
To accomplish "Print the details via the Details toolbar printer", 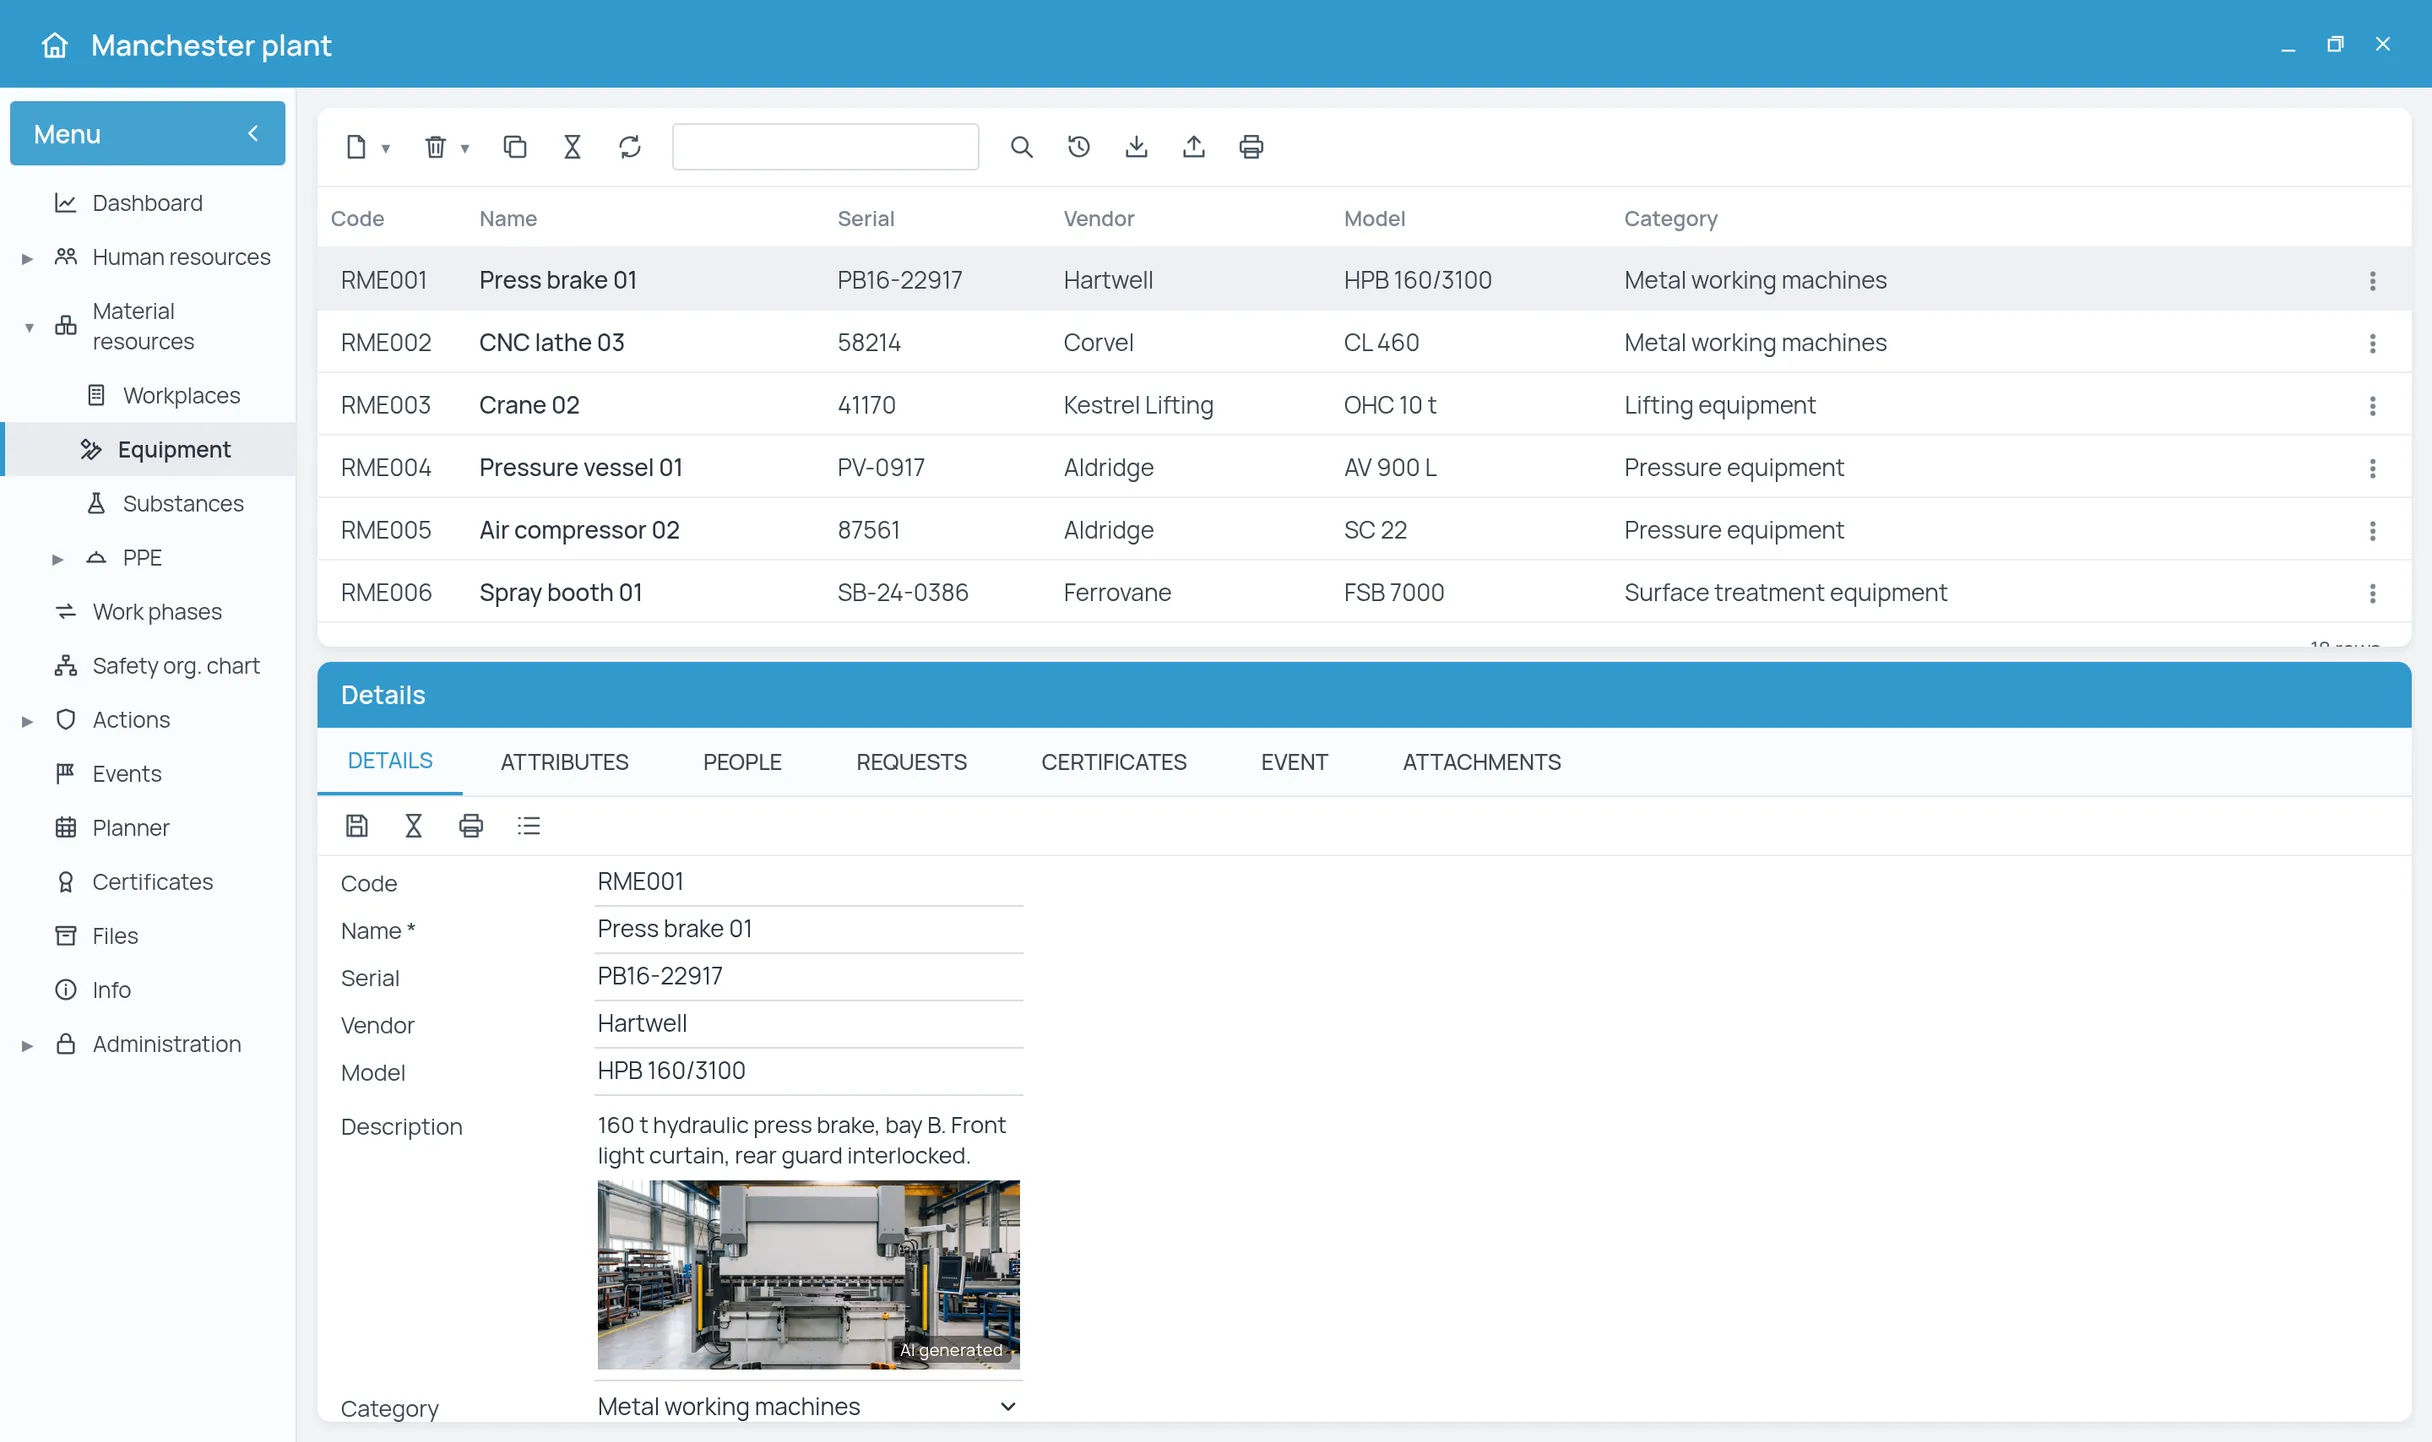I will tap(471, 825).
